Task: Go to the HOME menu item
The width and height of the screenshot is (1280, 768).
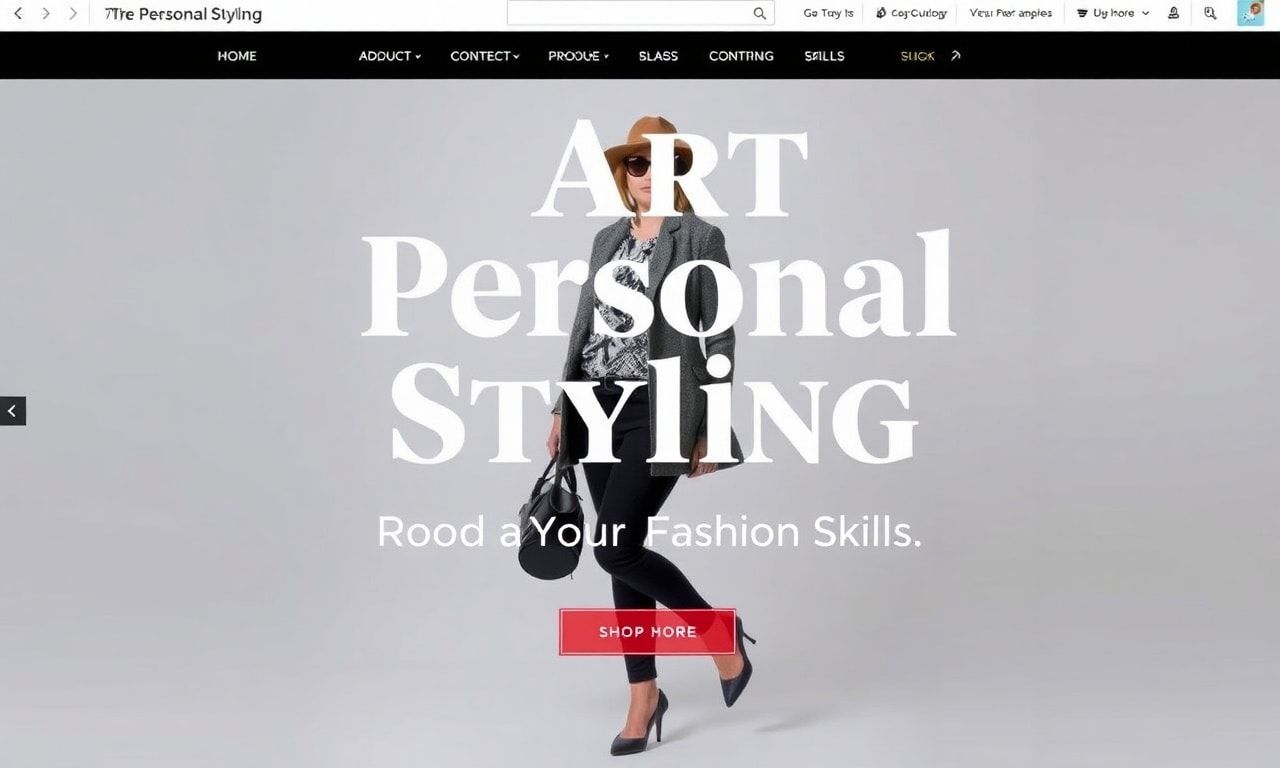Action: [237, 56]
